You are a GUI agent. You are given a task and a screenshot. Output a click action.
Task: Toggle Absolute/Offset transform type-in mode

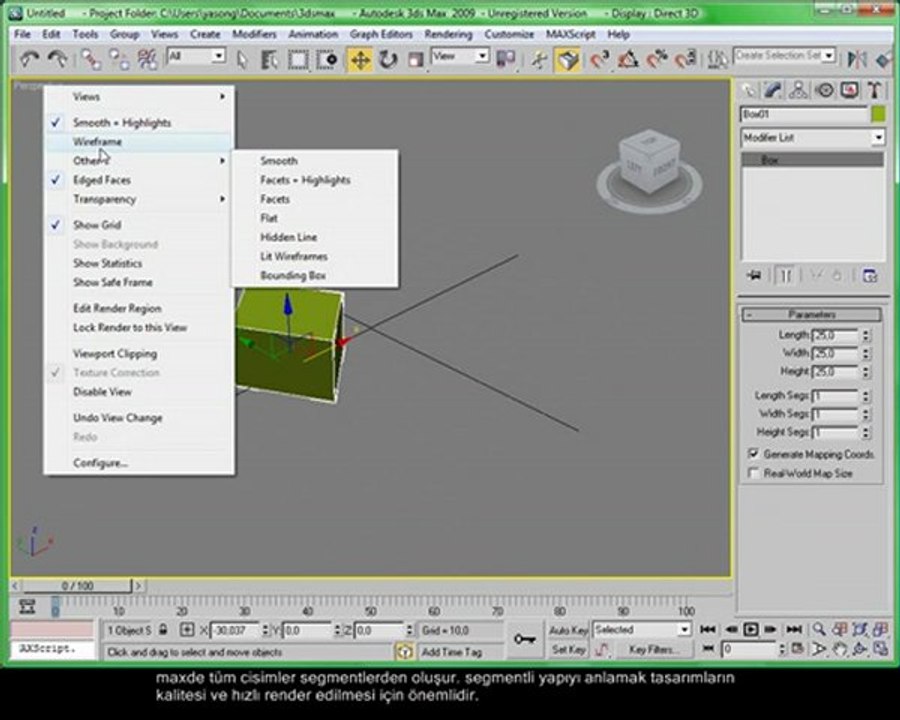point(187,630)
